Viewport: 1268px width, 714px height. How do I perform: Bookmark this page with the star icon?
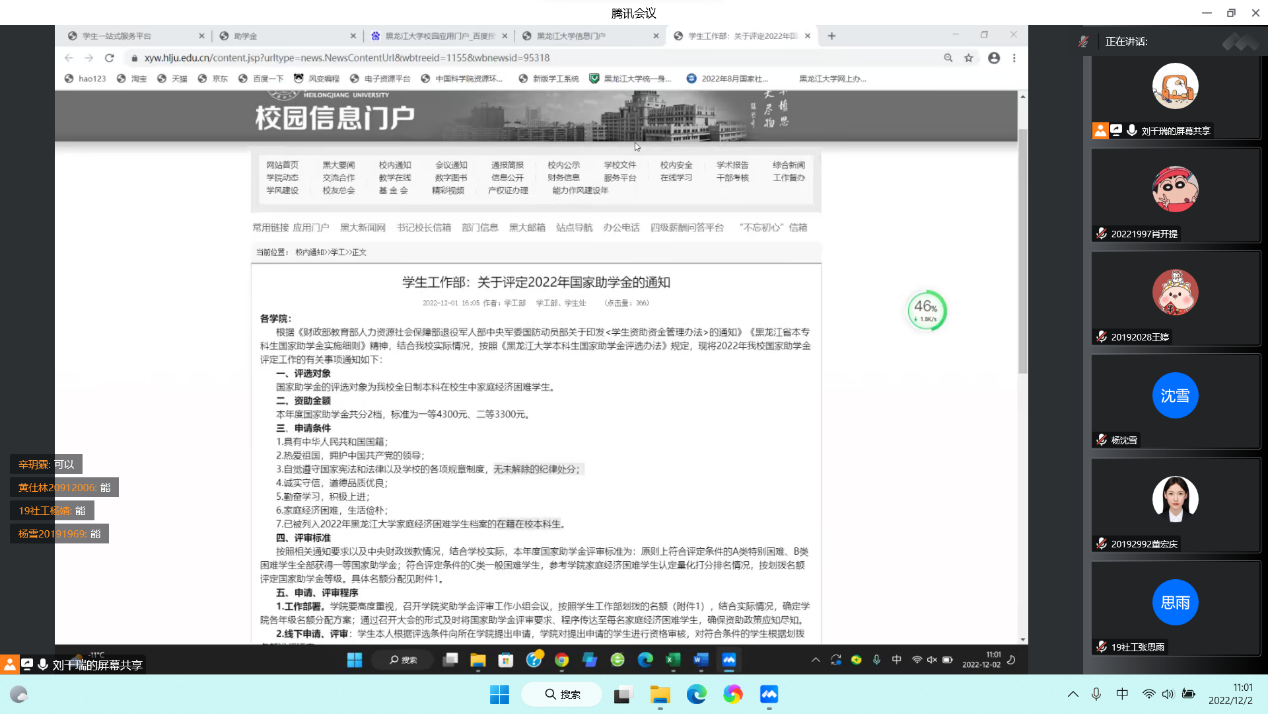pos(968,58)
